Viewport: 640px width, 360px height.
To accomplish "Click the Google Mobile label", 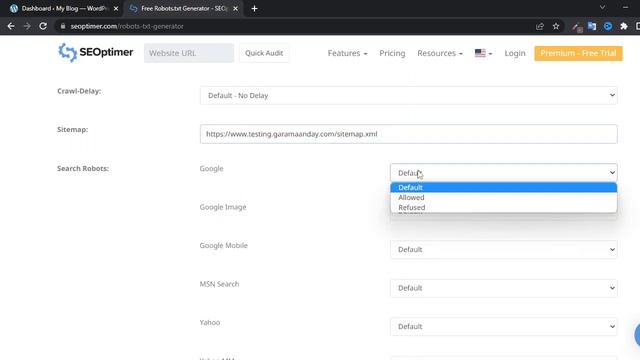I will (x=224, y=245).
